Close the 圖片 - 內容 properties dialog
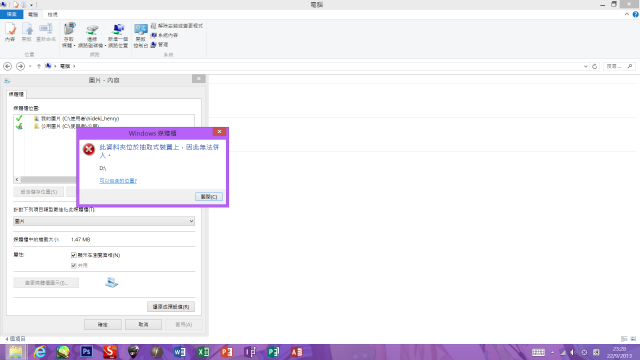Screen dimensions: 640x360 (199, 79)
